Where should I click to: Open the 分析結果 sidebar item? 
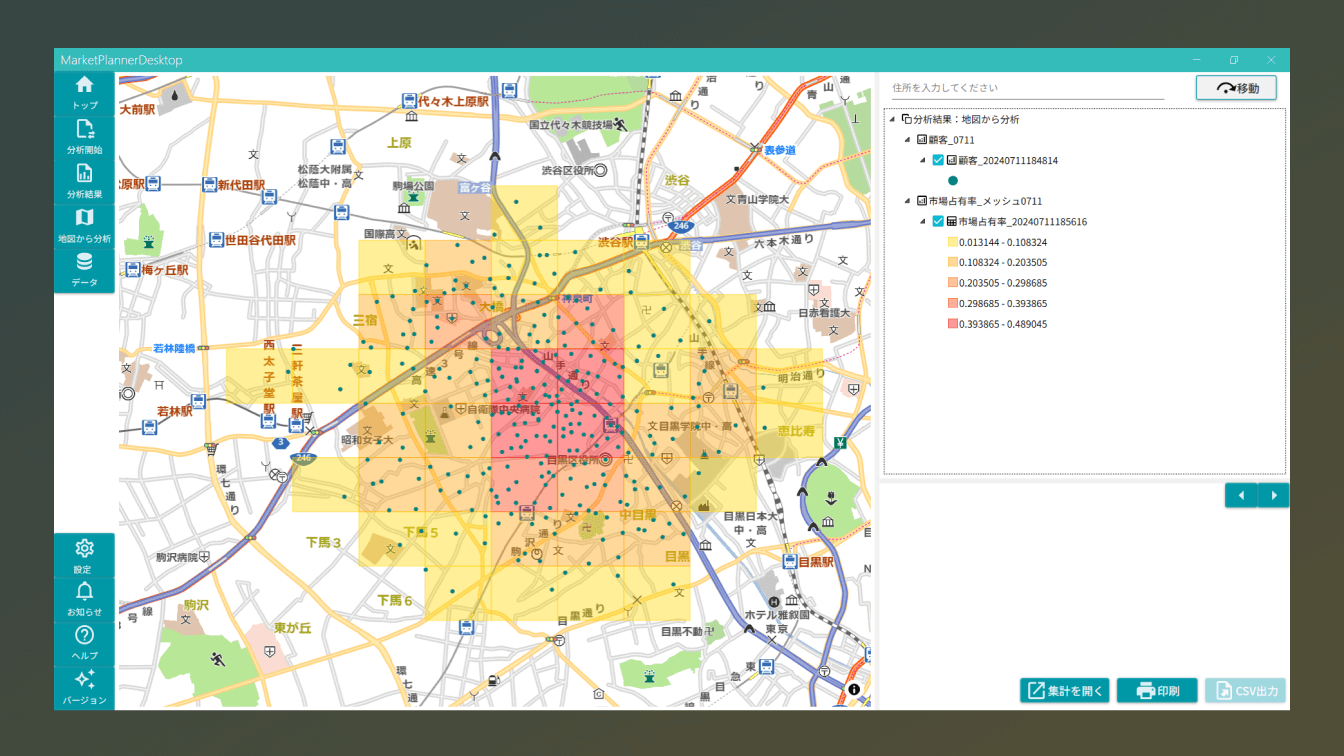point(85,182)
